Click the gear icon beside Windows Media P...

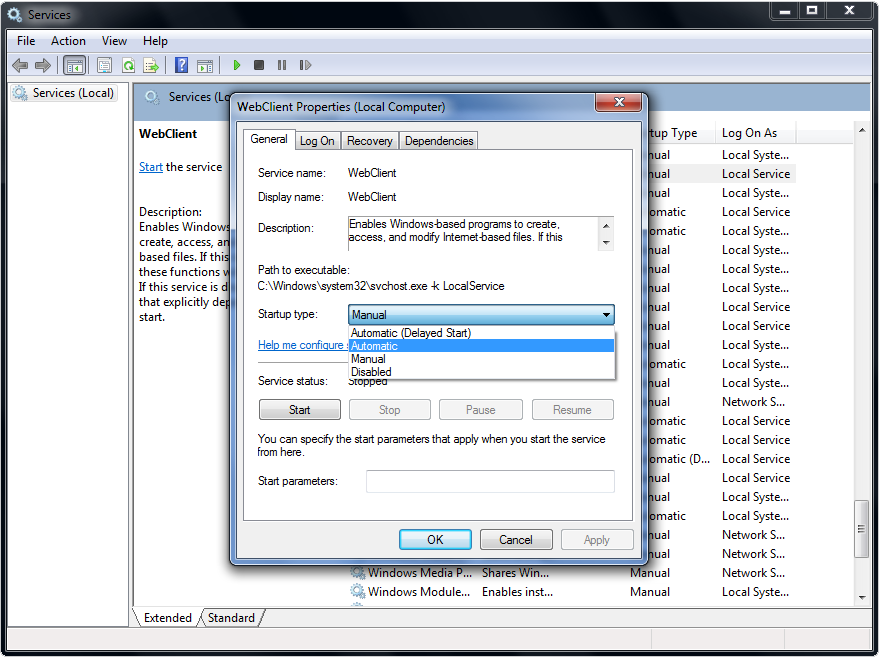click(358, 573)
